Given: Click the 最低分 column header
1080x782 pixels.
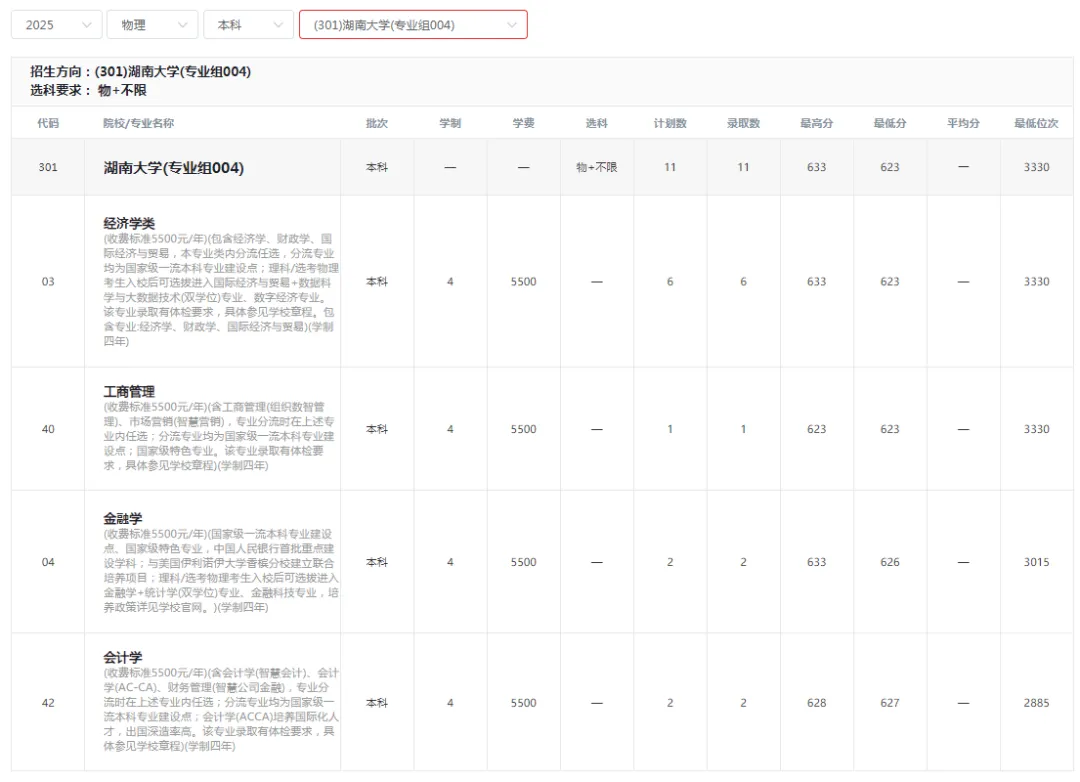Looking at the screenshot, I should pos(890,123).
